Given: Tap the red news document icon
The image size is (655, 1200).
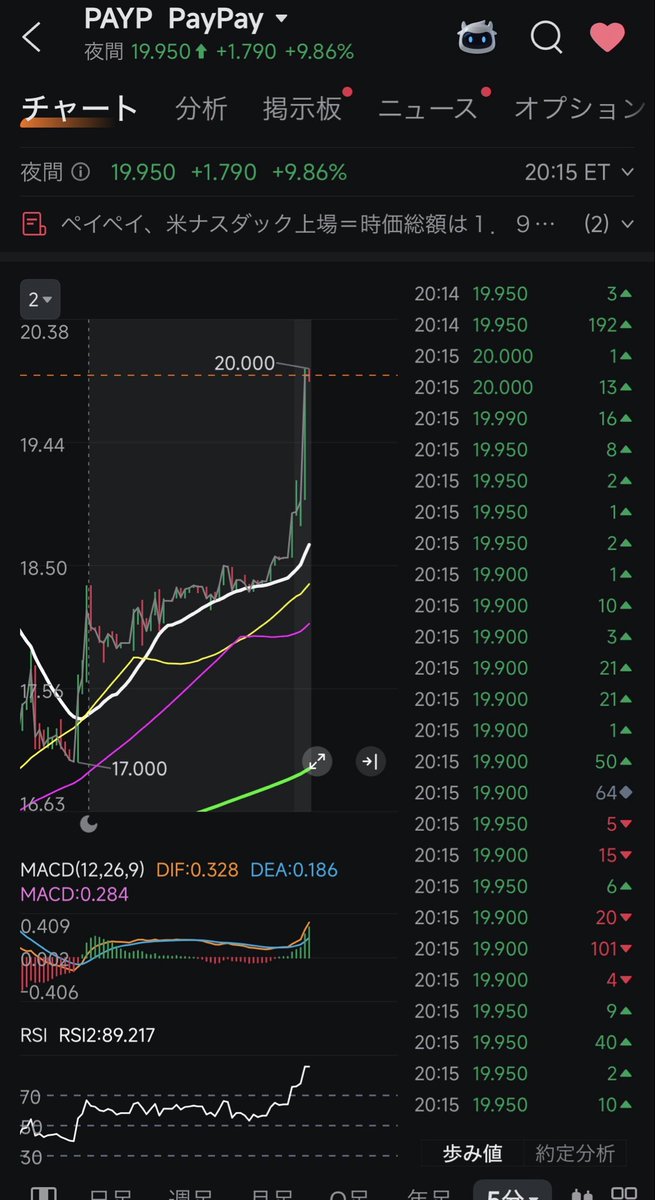Looking at the screenshot, I should [34, 223].
